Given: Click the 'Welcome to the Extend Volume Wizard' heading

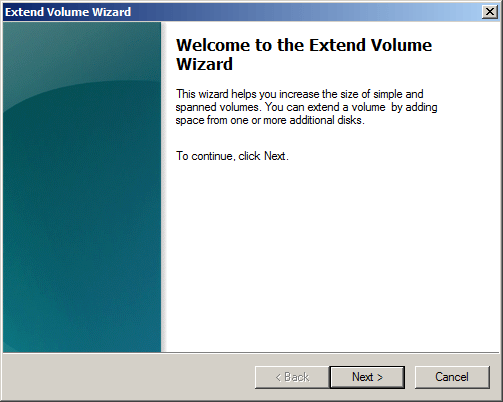Looking at the screenshot, I should 304,54.
